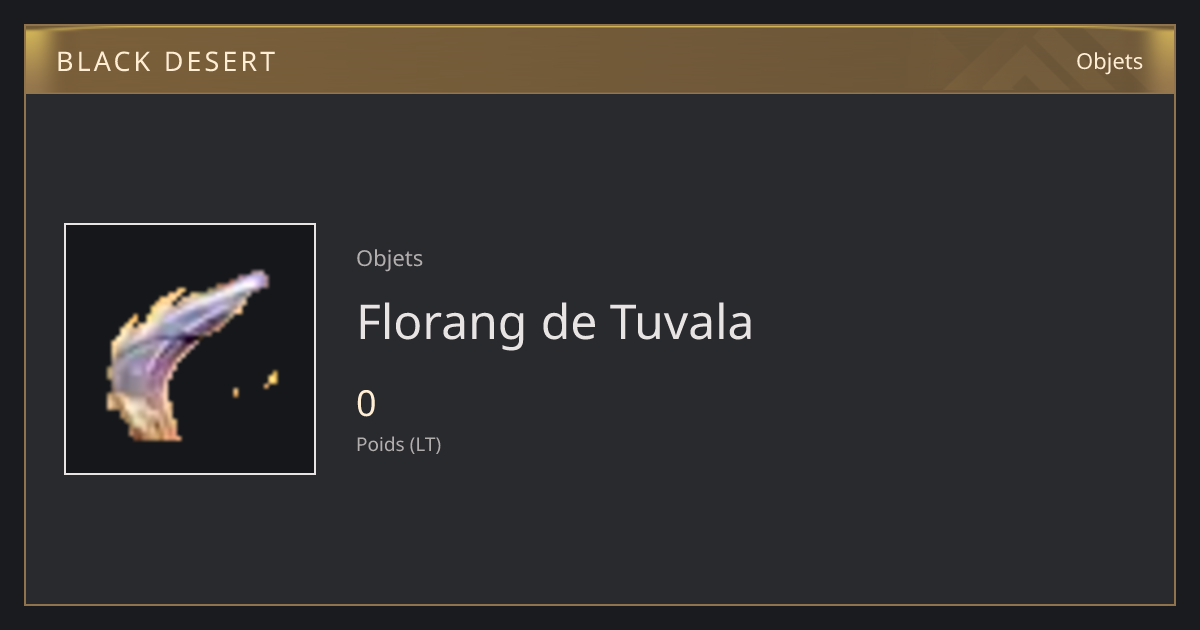Click the weight value 0
1200x630 pixels.
click(366, 404)
